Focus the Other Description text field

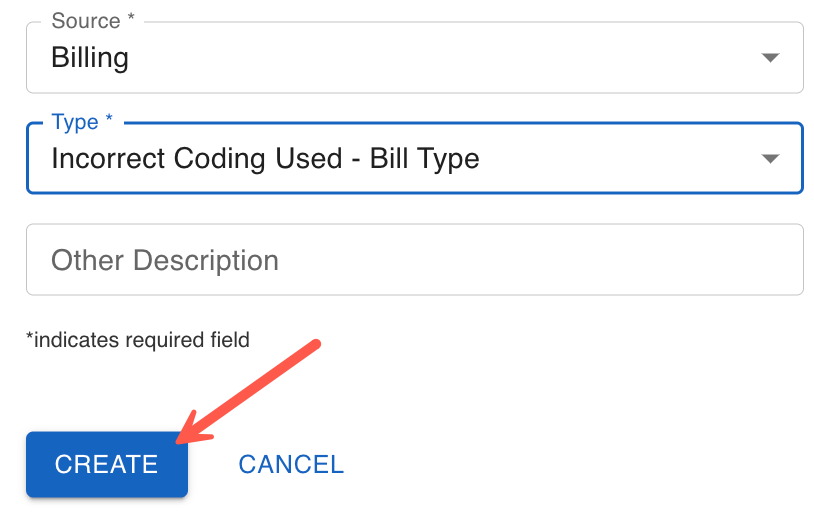click(x=414, y=260)
